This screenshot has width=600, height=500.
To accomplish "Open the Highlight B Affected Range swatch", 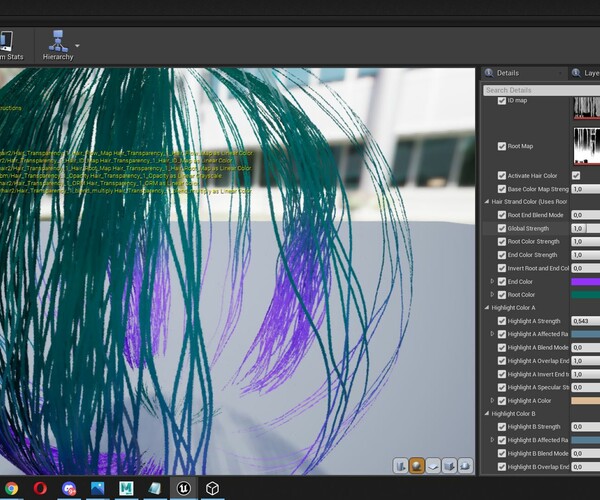I will pos(585,440).
